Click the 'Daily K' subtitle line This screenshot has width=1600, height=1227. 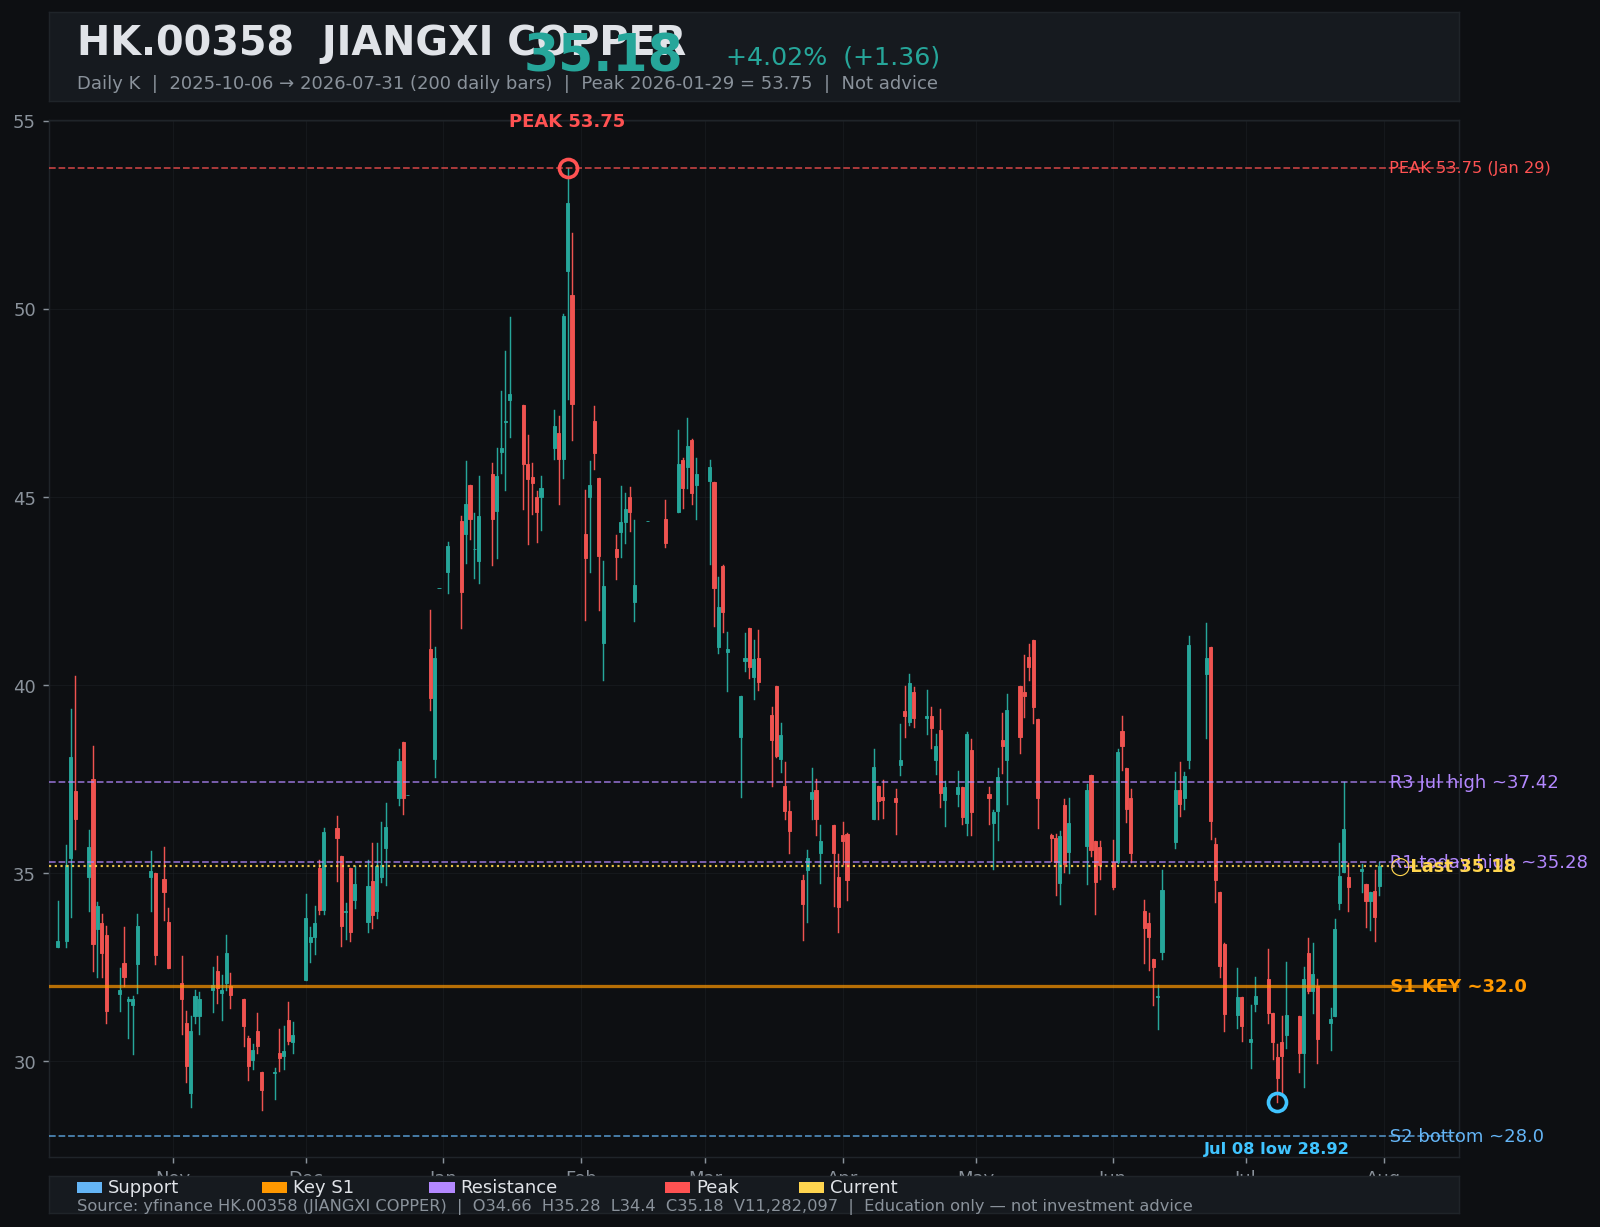pos(507,83)
